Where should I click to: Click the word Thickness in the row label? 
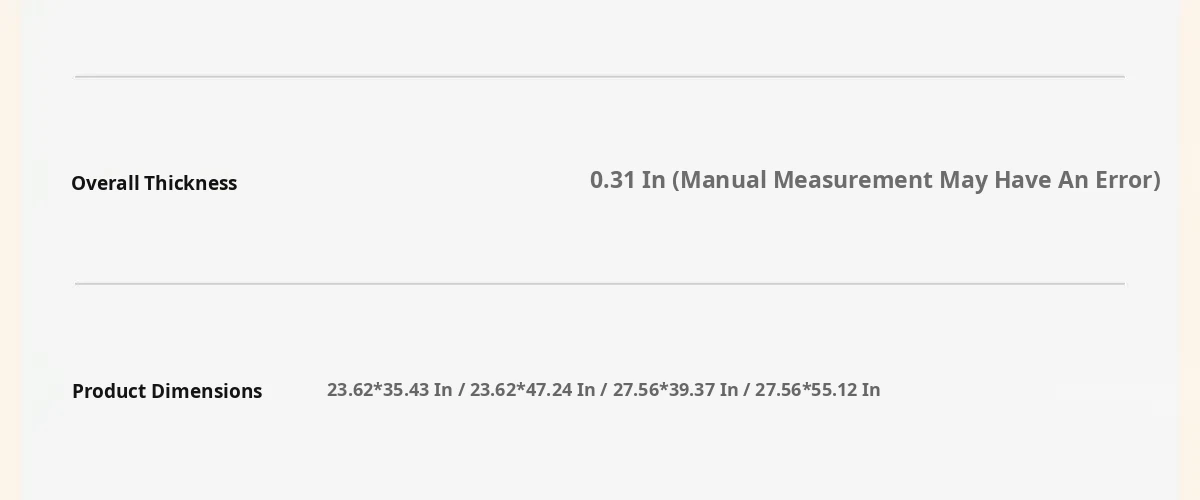pos(190,183)
